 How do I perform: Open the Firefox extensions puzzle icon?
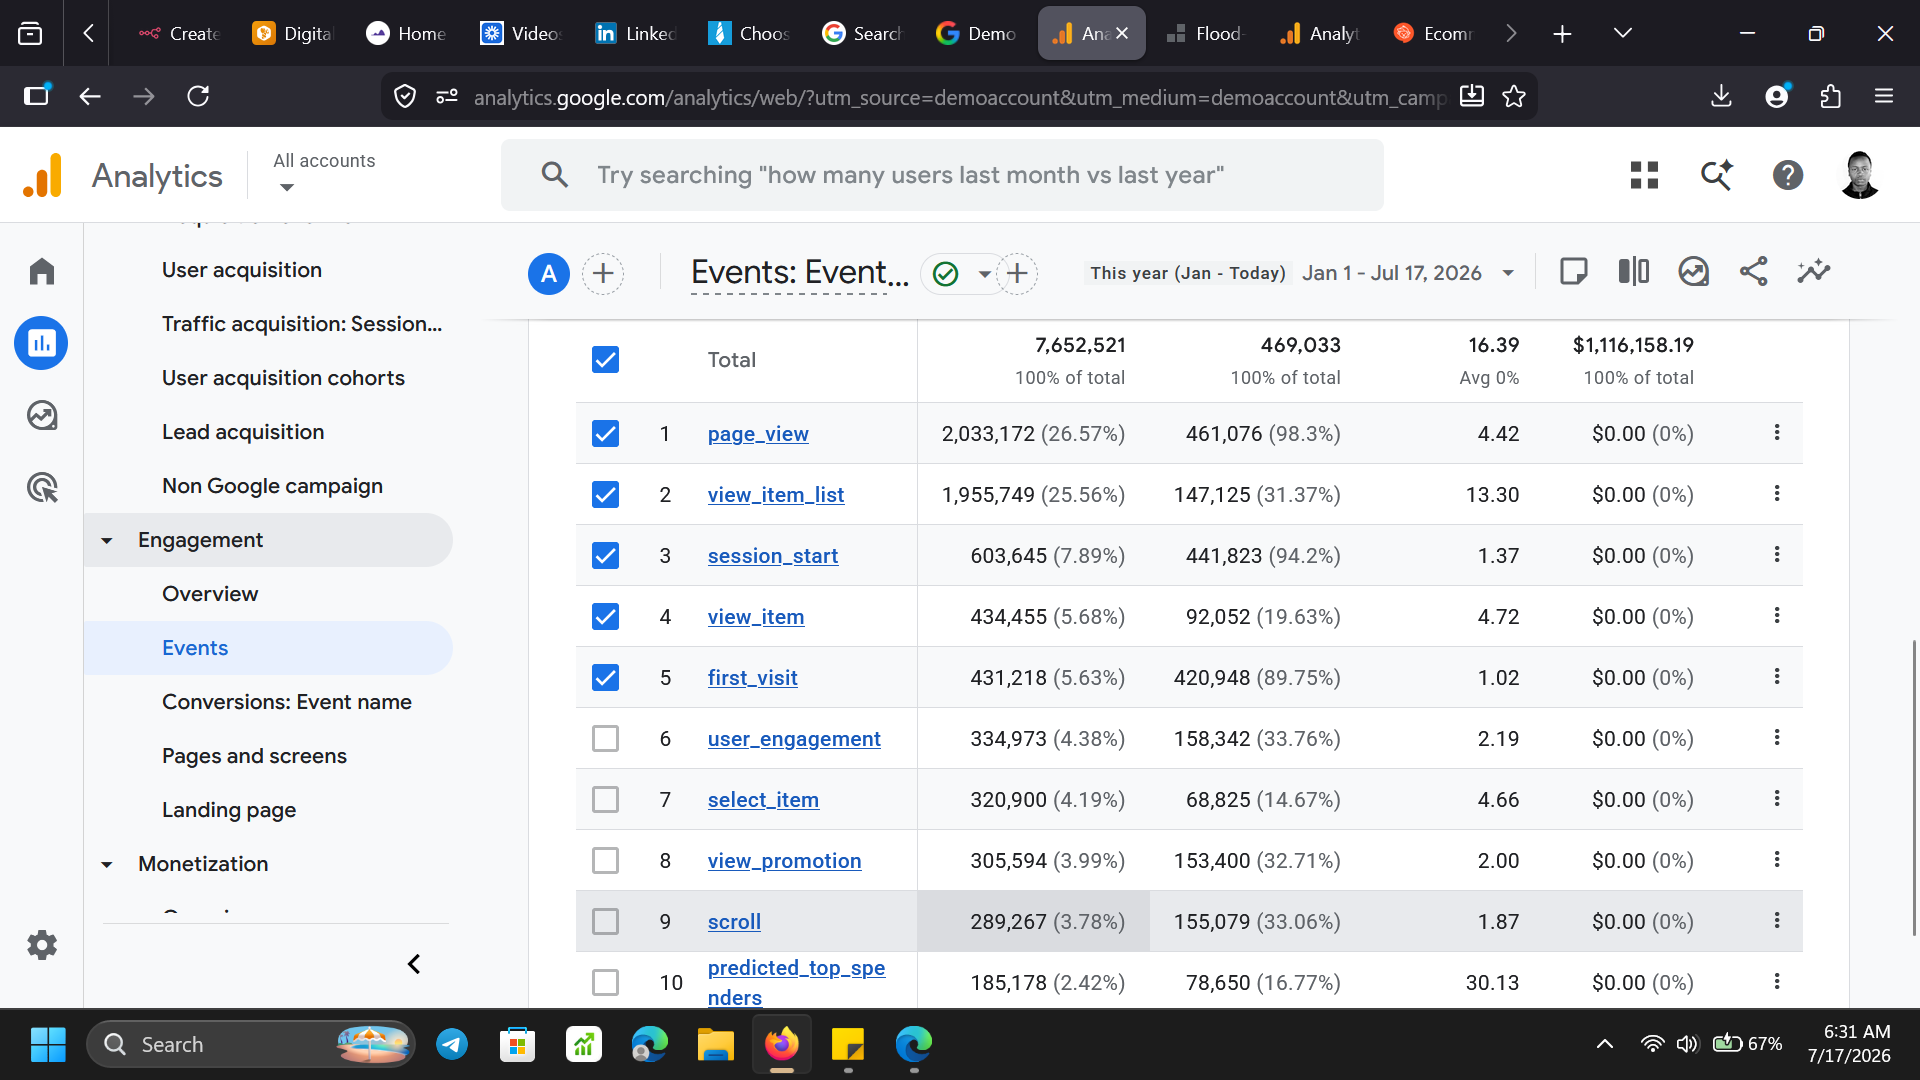[x=1831, y=96]
